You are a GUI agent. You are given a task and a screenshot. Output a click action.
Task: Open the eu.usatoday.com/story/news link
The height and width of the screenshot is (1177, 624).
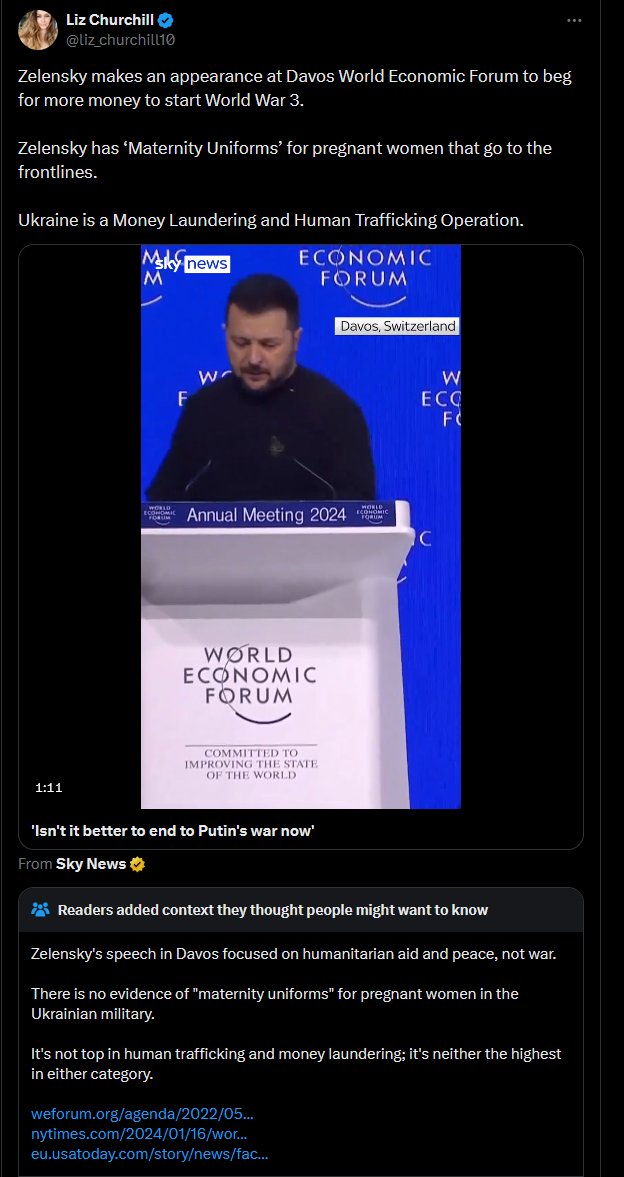(x=149, y=1154)
